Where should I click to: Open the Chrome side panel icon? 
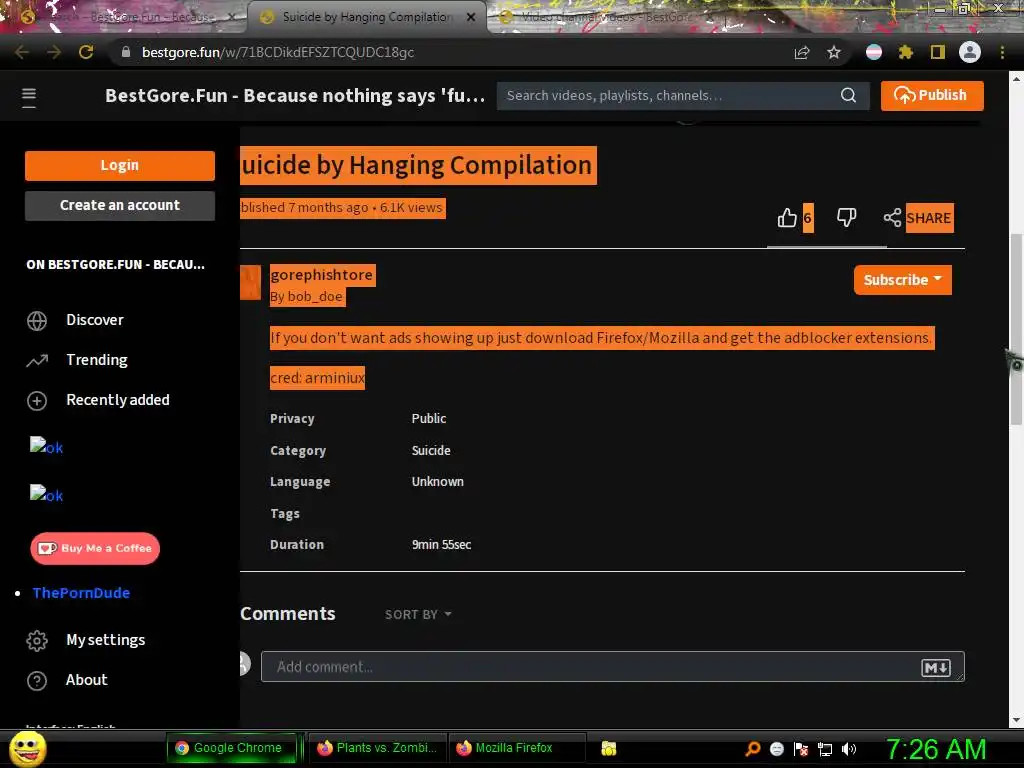pyautogui.click(x=938, y=52)
